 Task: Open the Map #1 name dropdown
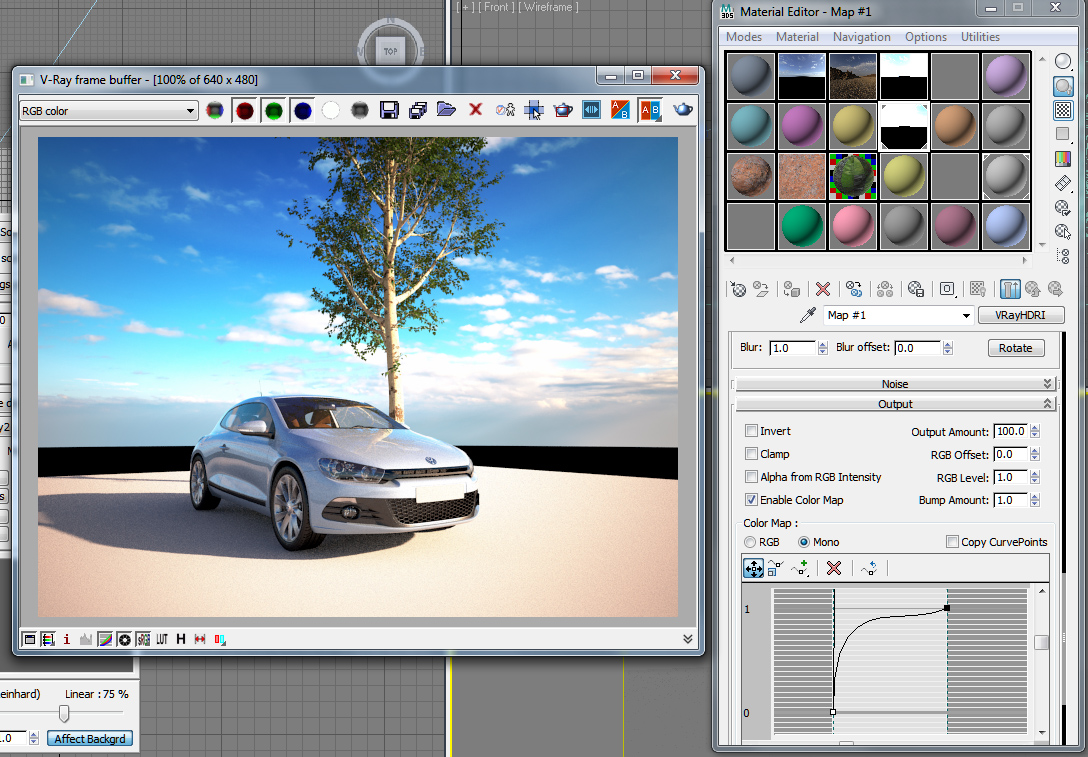(966, 316)
